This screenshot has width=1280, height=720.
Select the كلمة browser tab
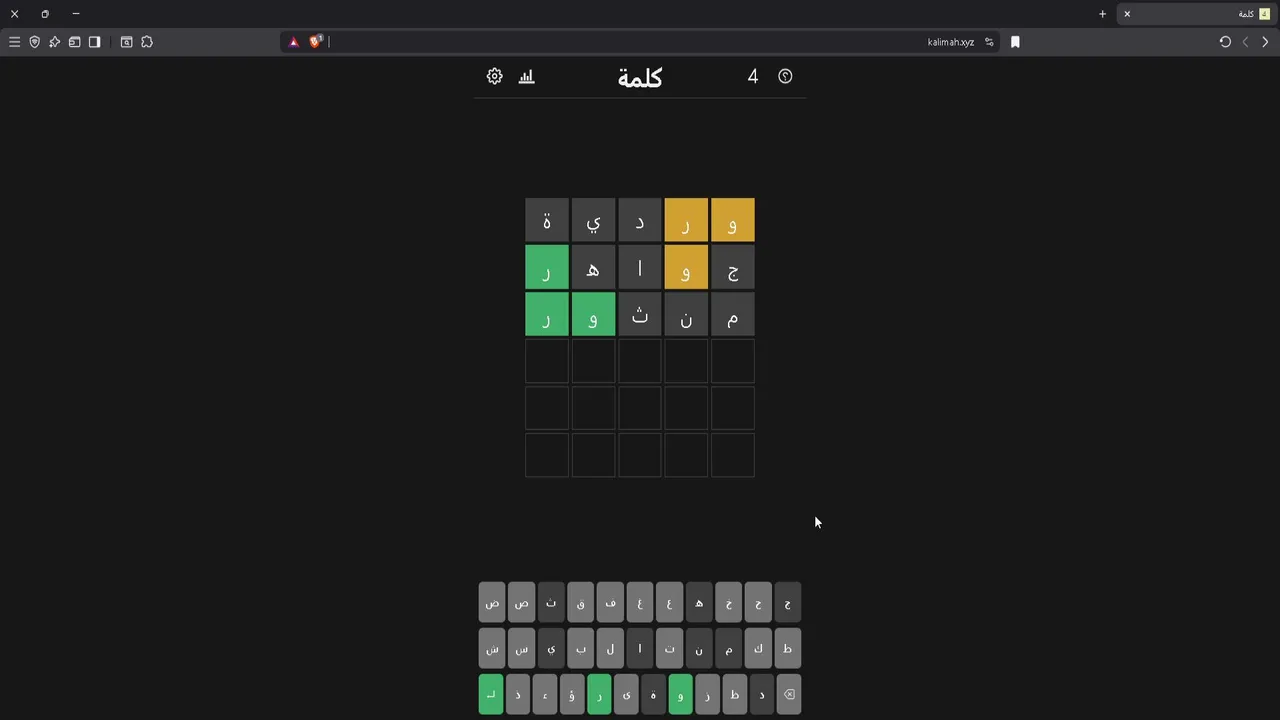(1197, 14)
